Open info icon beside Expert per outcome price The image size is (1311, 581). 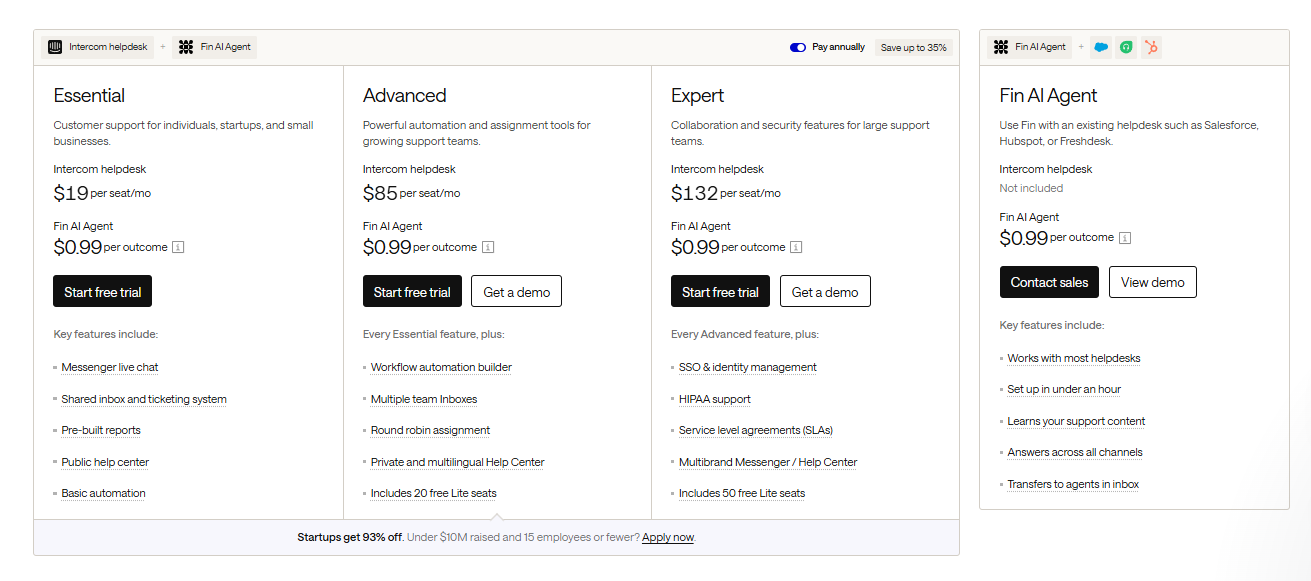796,247
